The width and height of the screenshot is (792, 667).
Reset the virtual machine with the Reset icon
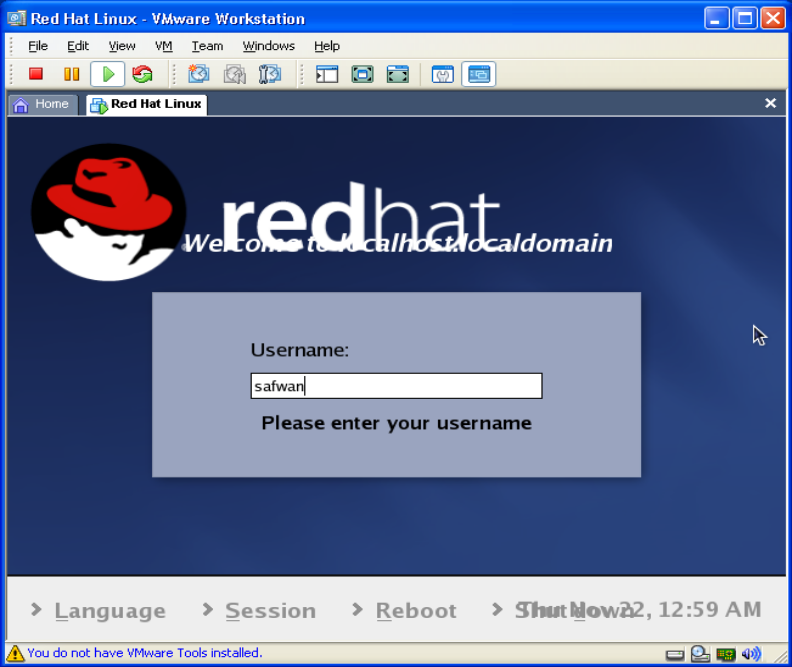143,74
